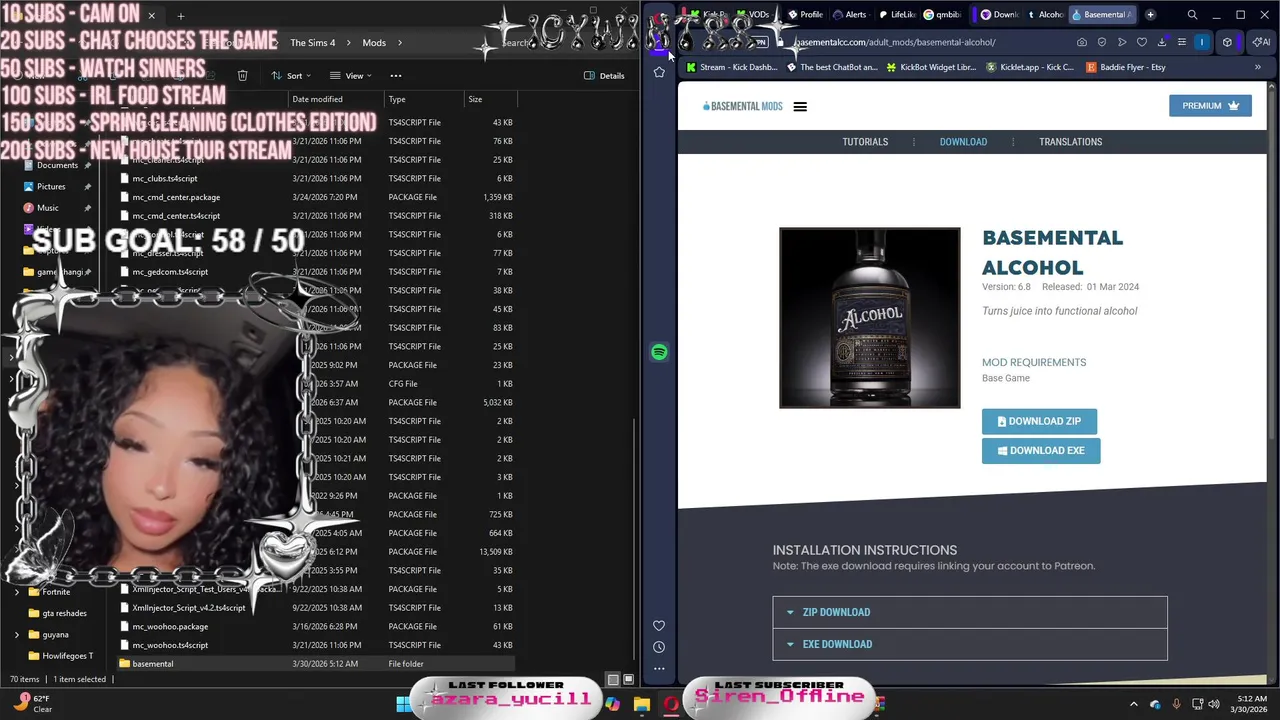Click the DOWNLOAD EXE button
The image size is (1280, 720).
[x=1041, y=450]
